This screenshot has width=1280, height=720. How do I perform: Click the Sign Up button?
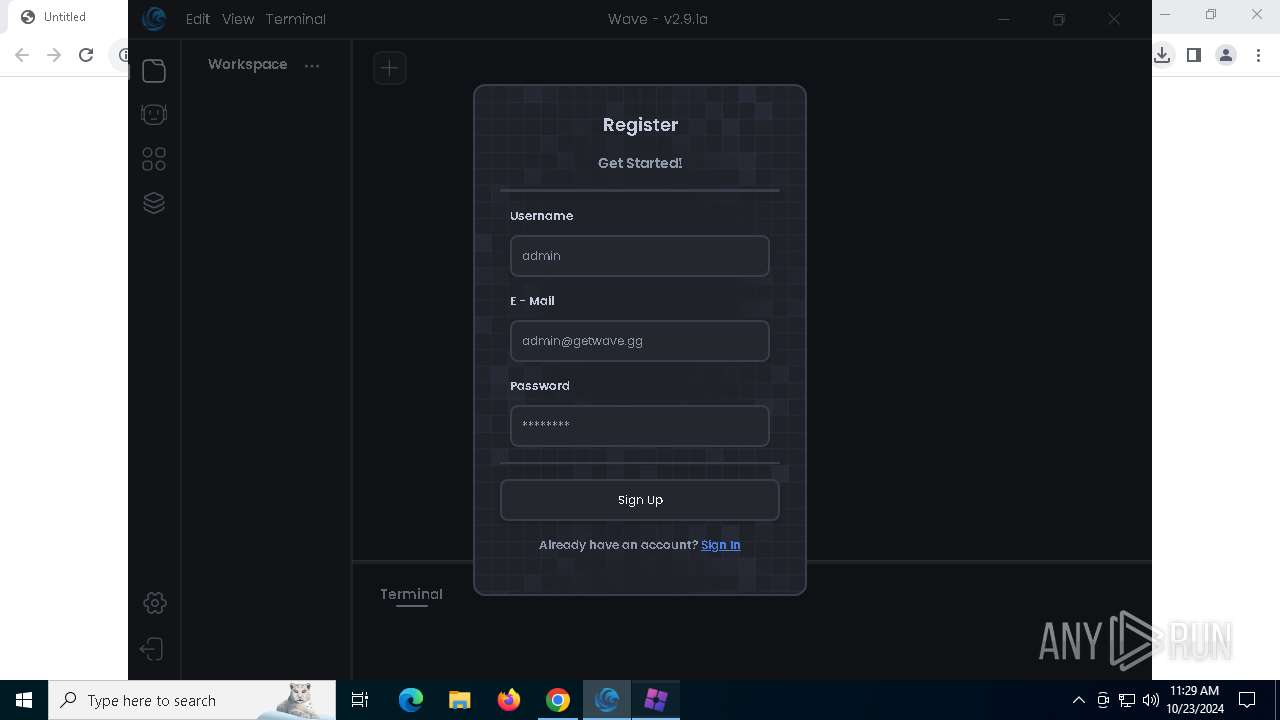coord(640,500)
